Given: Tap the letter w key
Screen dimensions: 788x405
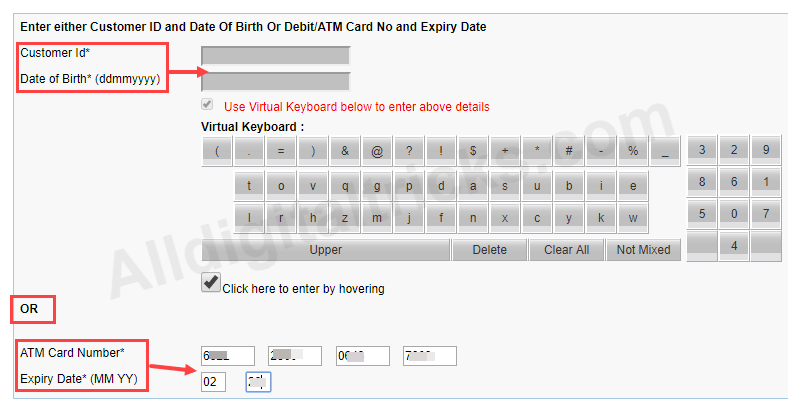Looking at the screenshot, I should (x=633, y=218).
